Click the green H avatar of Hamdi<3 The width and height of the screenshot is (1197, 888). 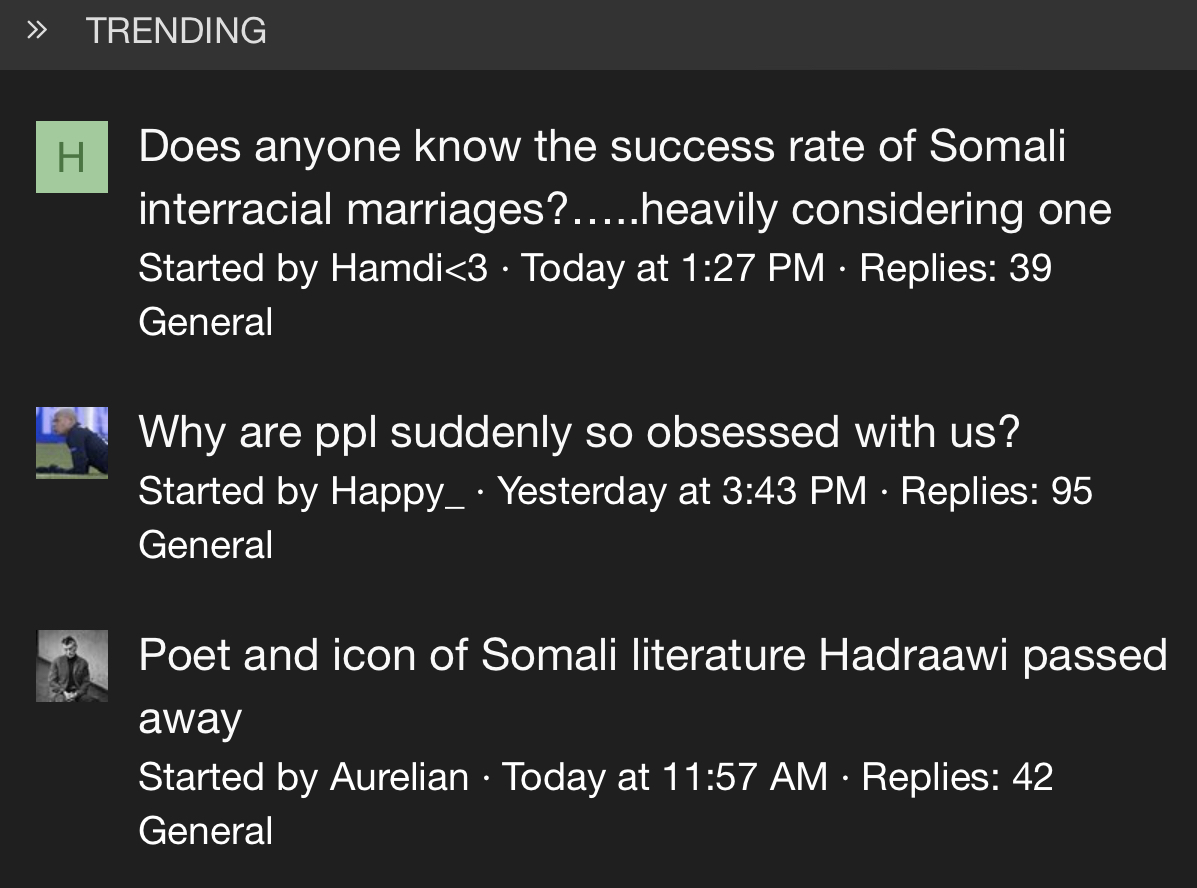(x=72, y=157)
